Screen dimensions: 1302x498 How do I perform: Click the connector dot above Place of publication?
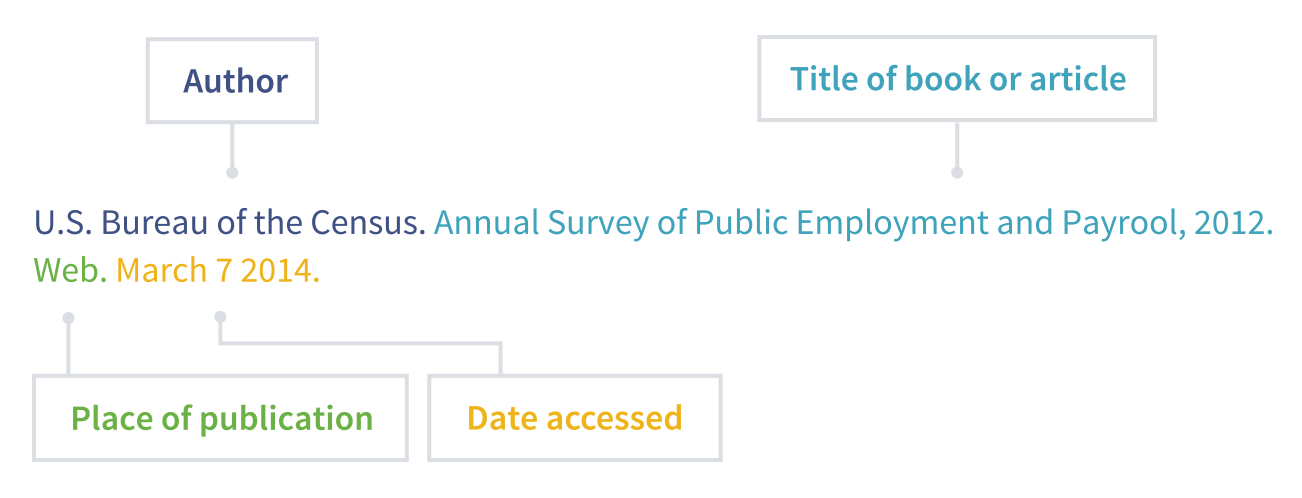68,318
